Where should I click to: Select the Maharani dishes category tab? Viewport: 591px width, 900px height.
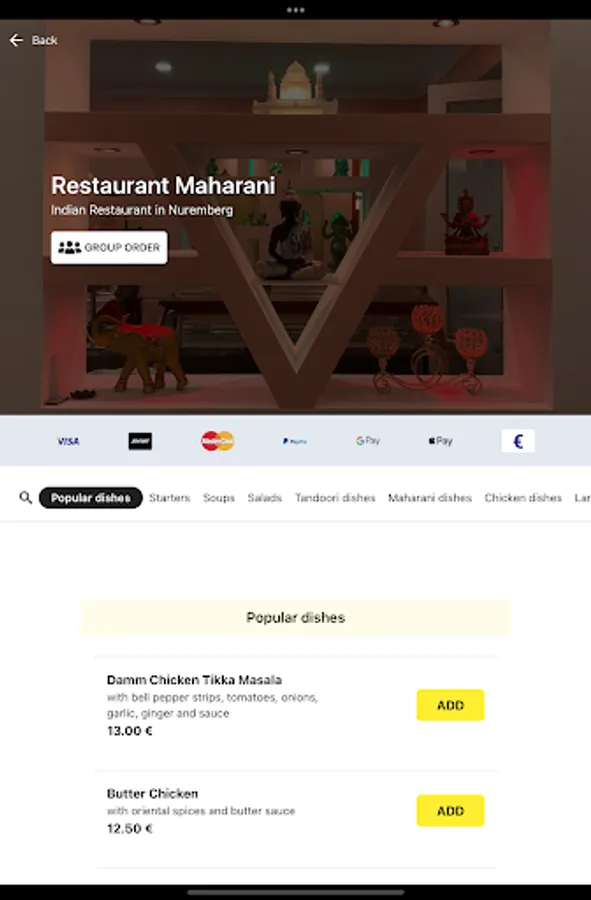pyautogui.click(x=430, y=498)
